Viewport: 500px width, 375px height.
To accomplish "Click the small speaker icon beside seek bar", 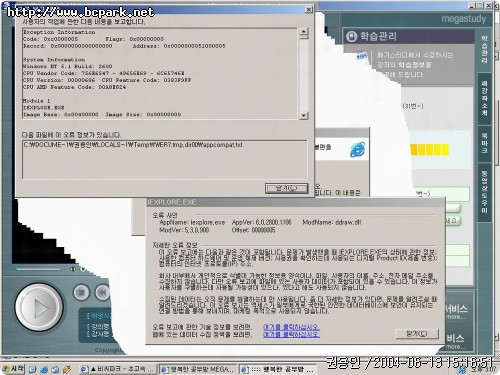I will point(72,269).
